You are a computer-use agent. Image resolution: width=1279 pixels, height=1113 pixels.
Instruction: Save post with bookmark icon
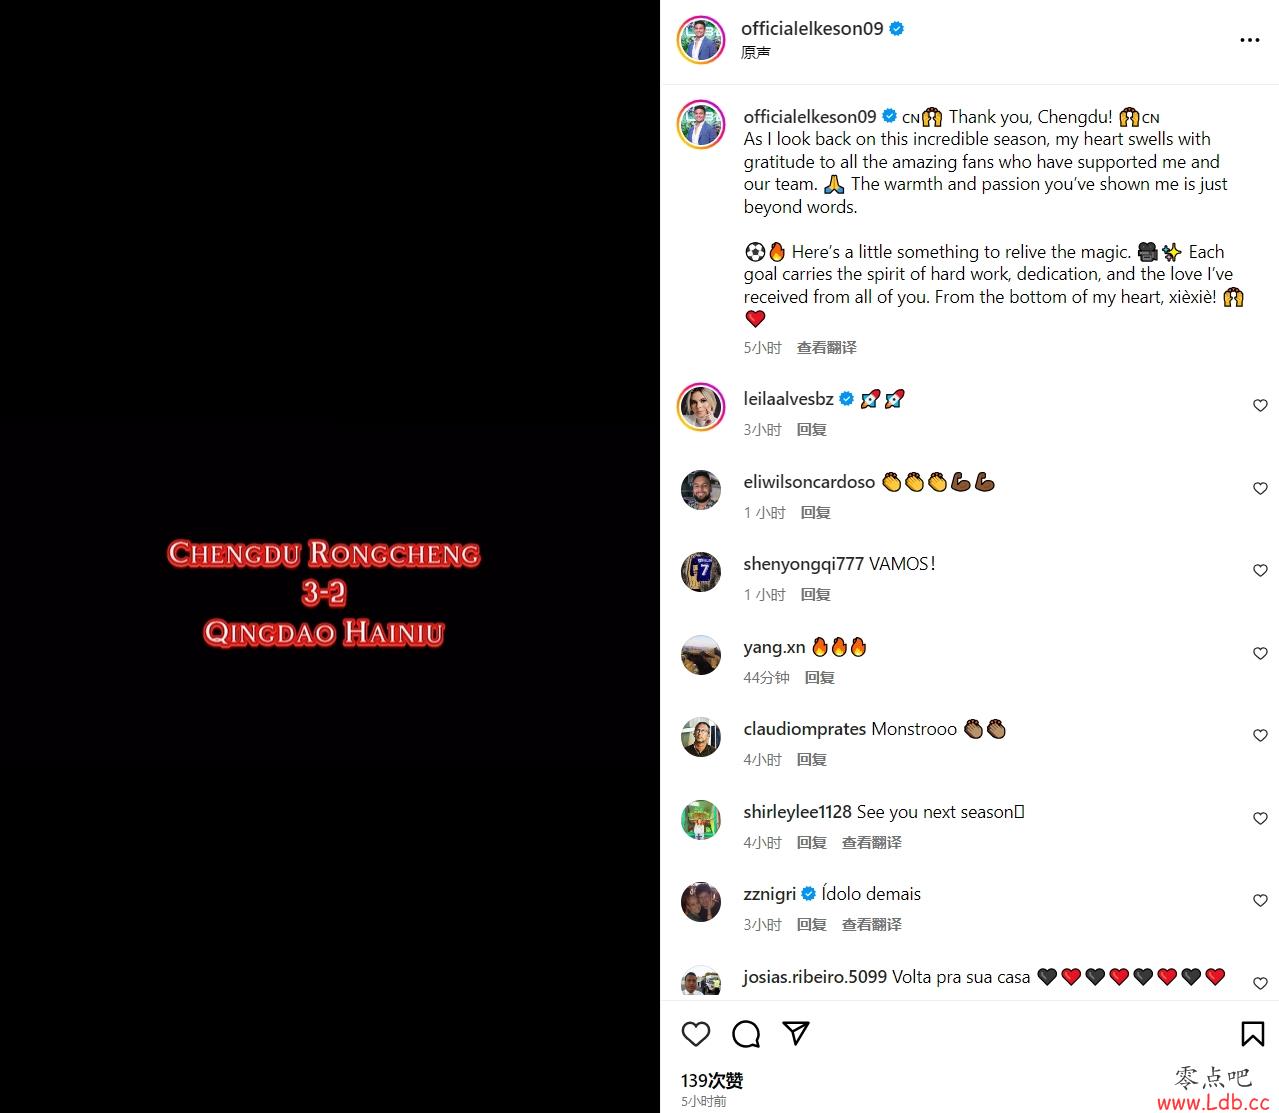1252,1033
